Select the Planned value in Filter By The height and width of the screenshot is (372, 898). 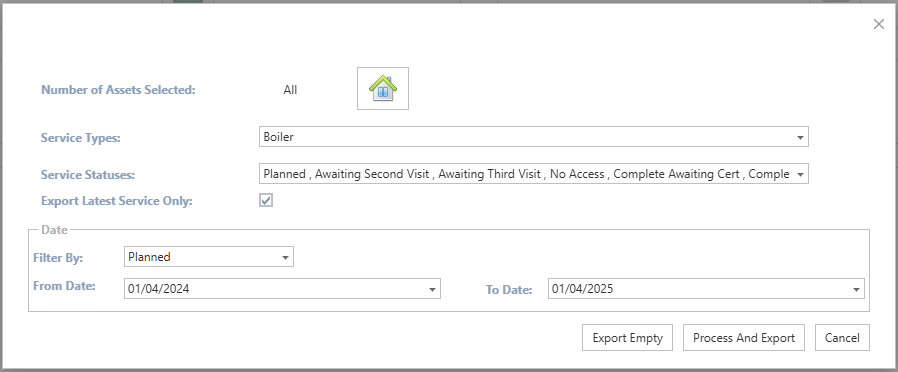(149, 257)
